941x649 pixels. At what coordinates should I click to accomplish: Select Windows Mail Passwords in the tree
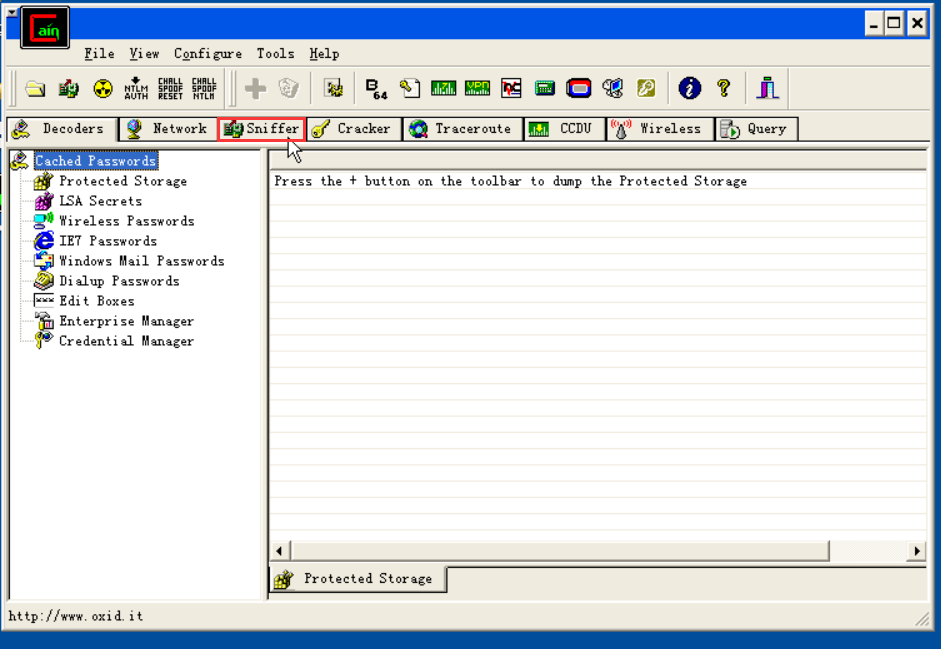142,261
